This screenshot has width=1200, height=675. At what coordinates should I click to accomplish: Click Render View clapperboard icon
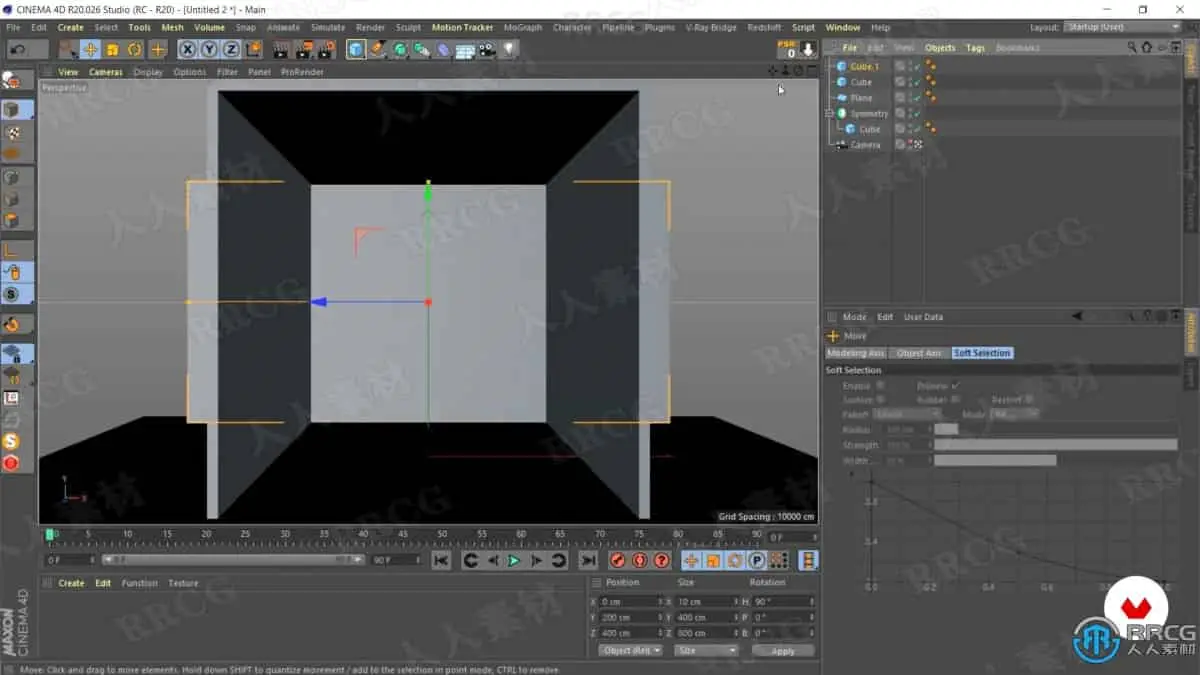pyautogui.click(x=281, y=49)
